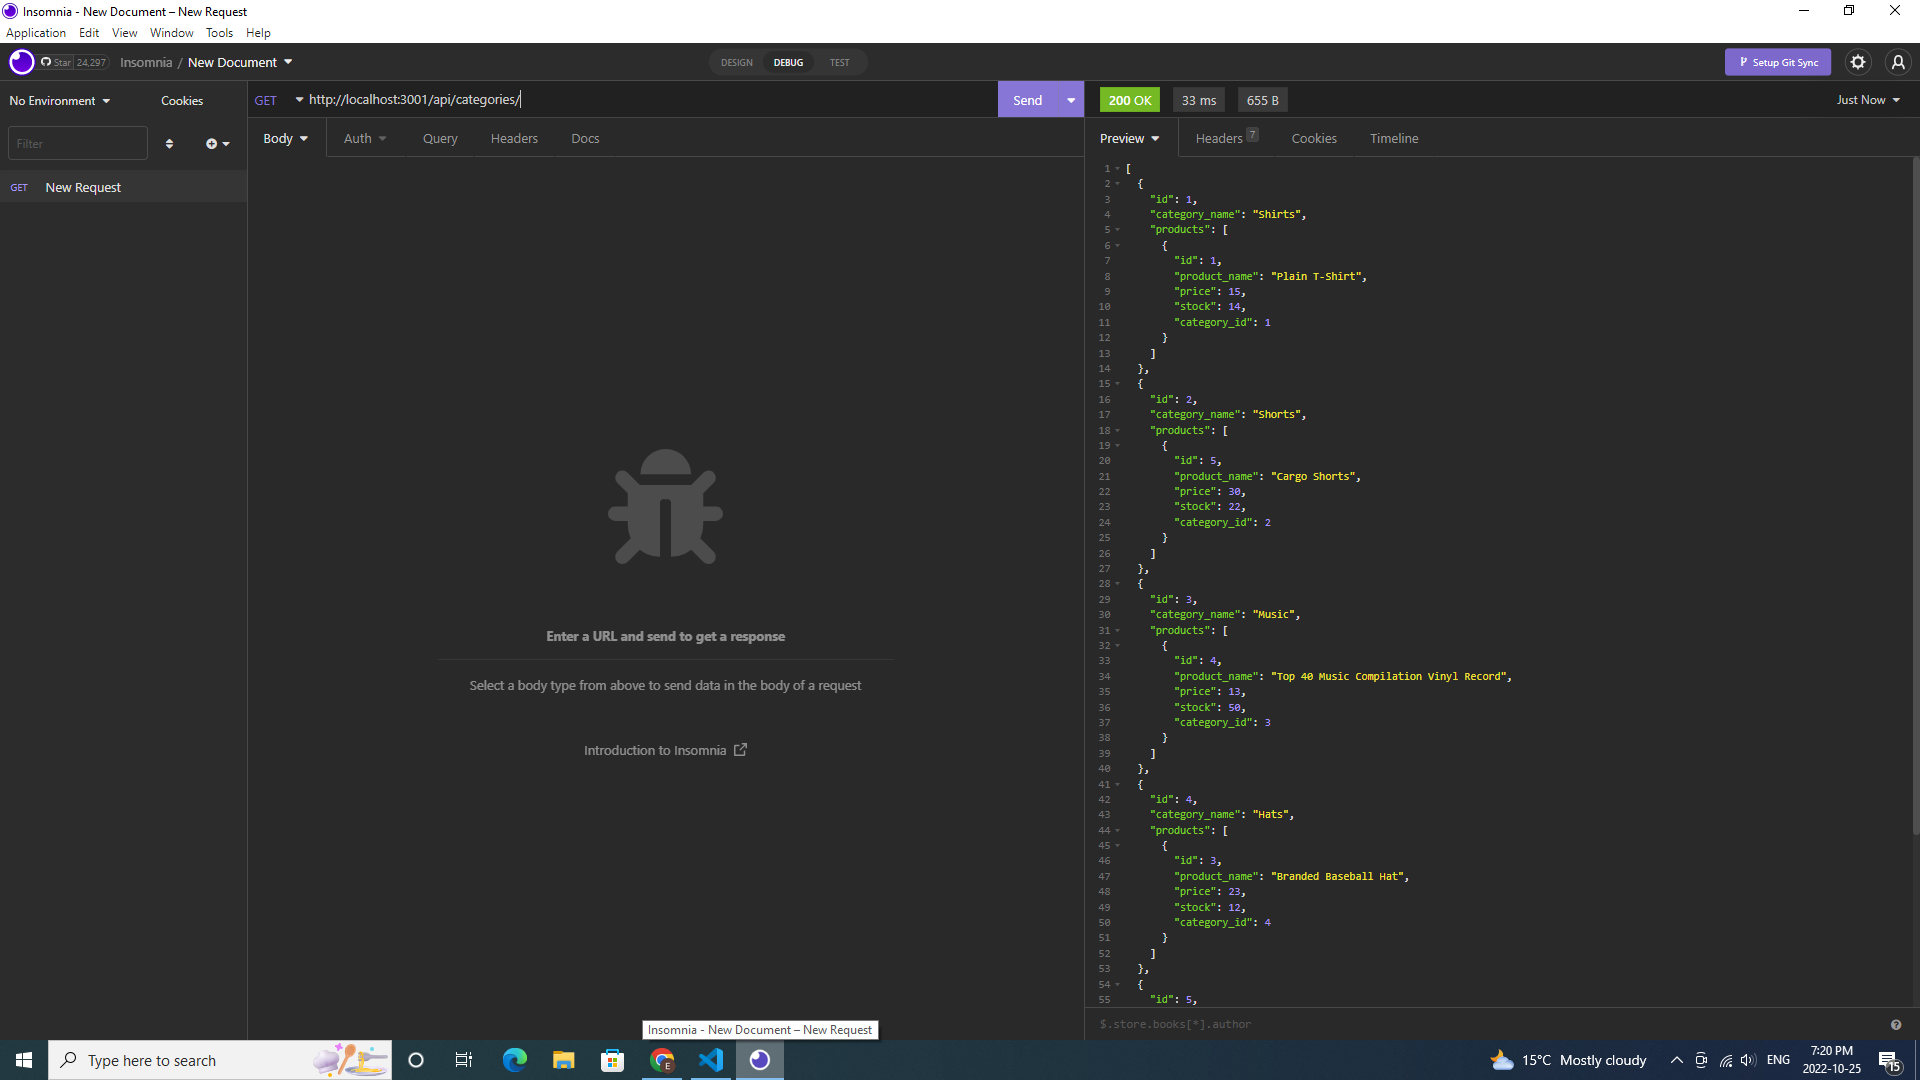This screenshot has width=1920, height=1080.
Task: Switch to the Timeline tab
Action: (x=1394, y=138)
